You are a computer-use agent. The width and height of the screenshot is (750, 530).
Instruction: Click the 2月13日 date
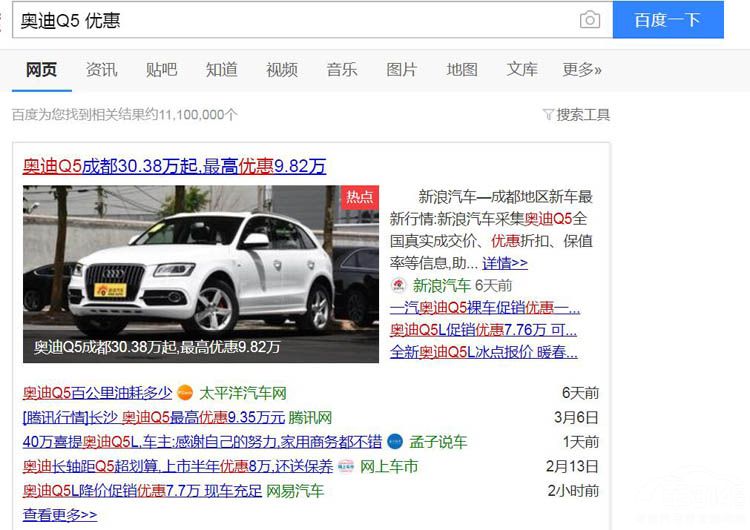(573, 466)
